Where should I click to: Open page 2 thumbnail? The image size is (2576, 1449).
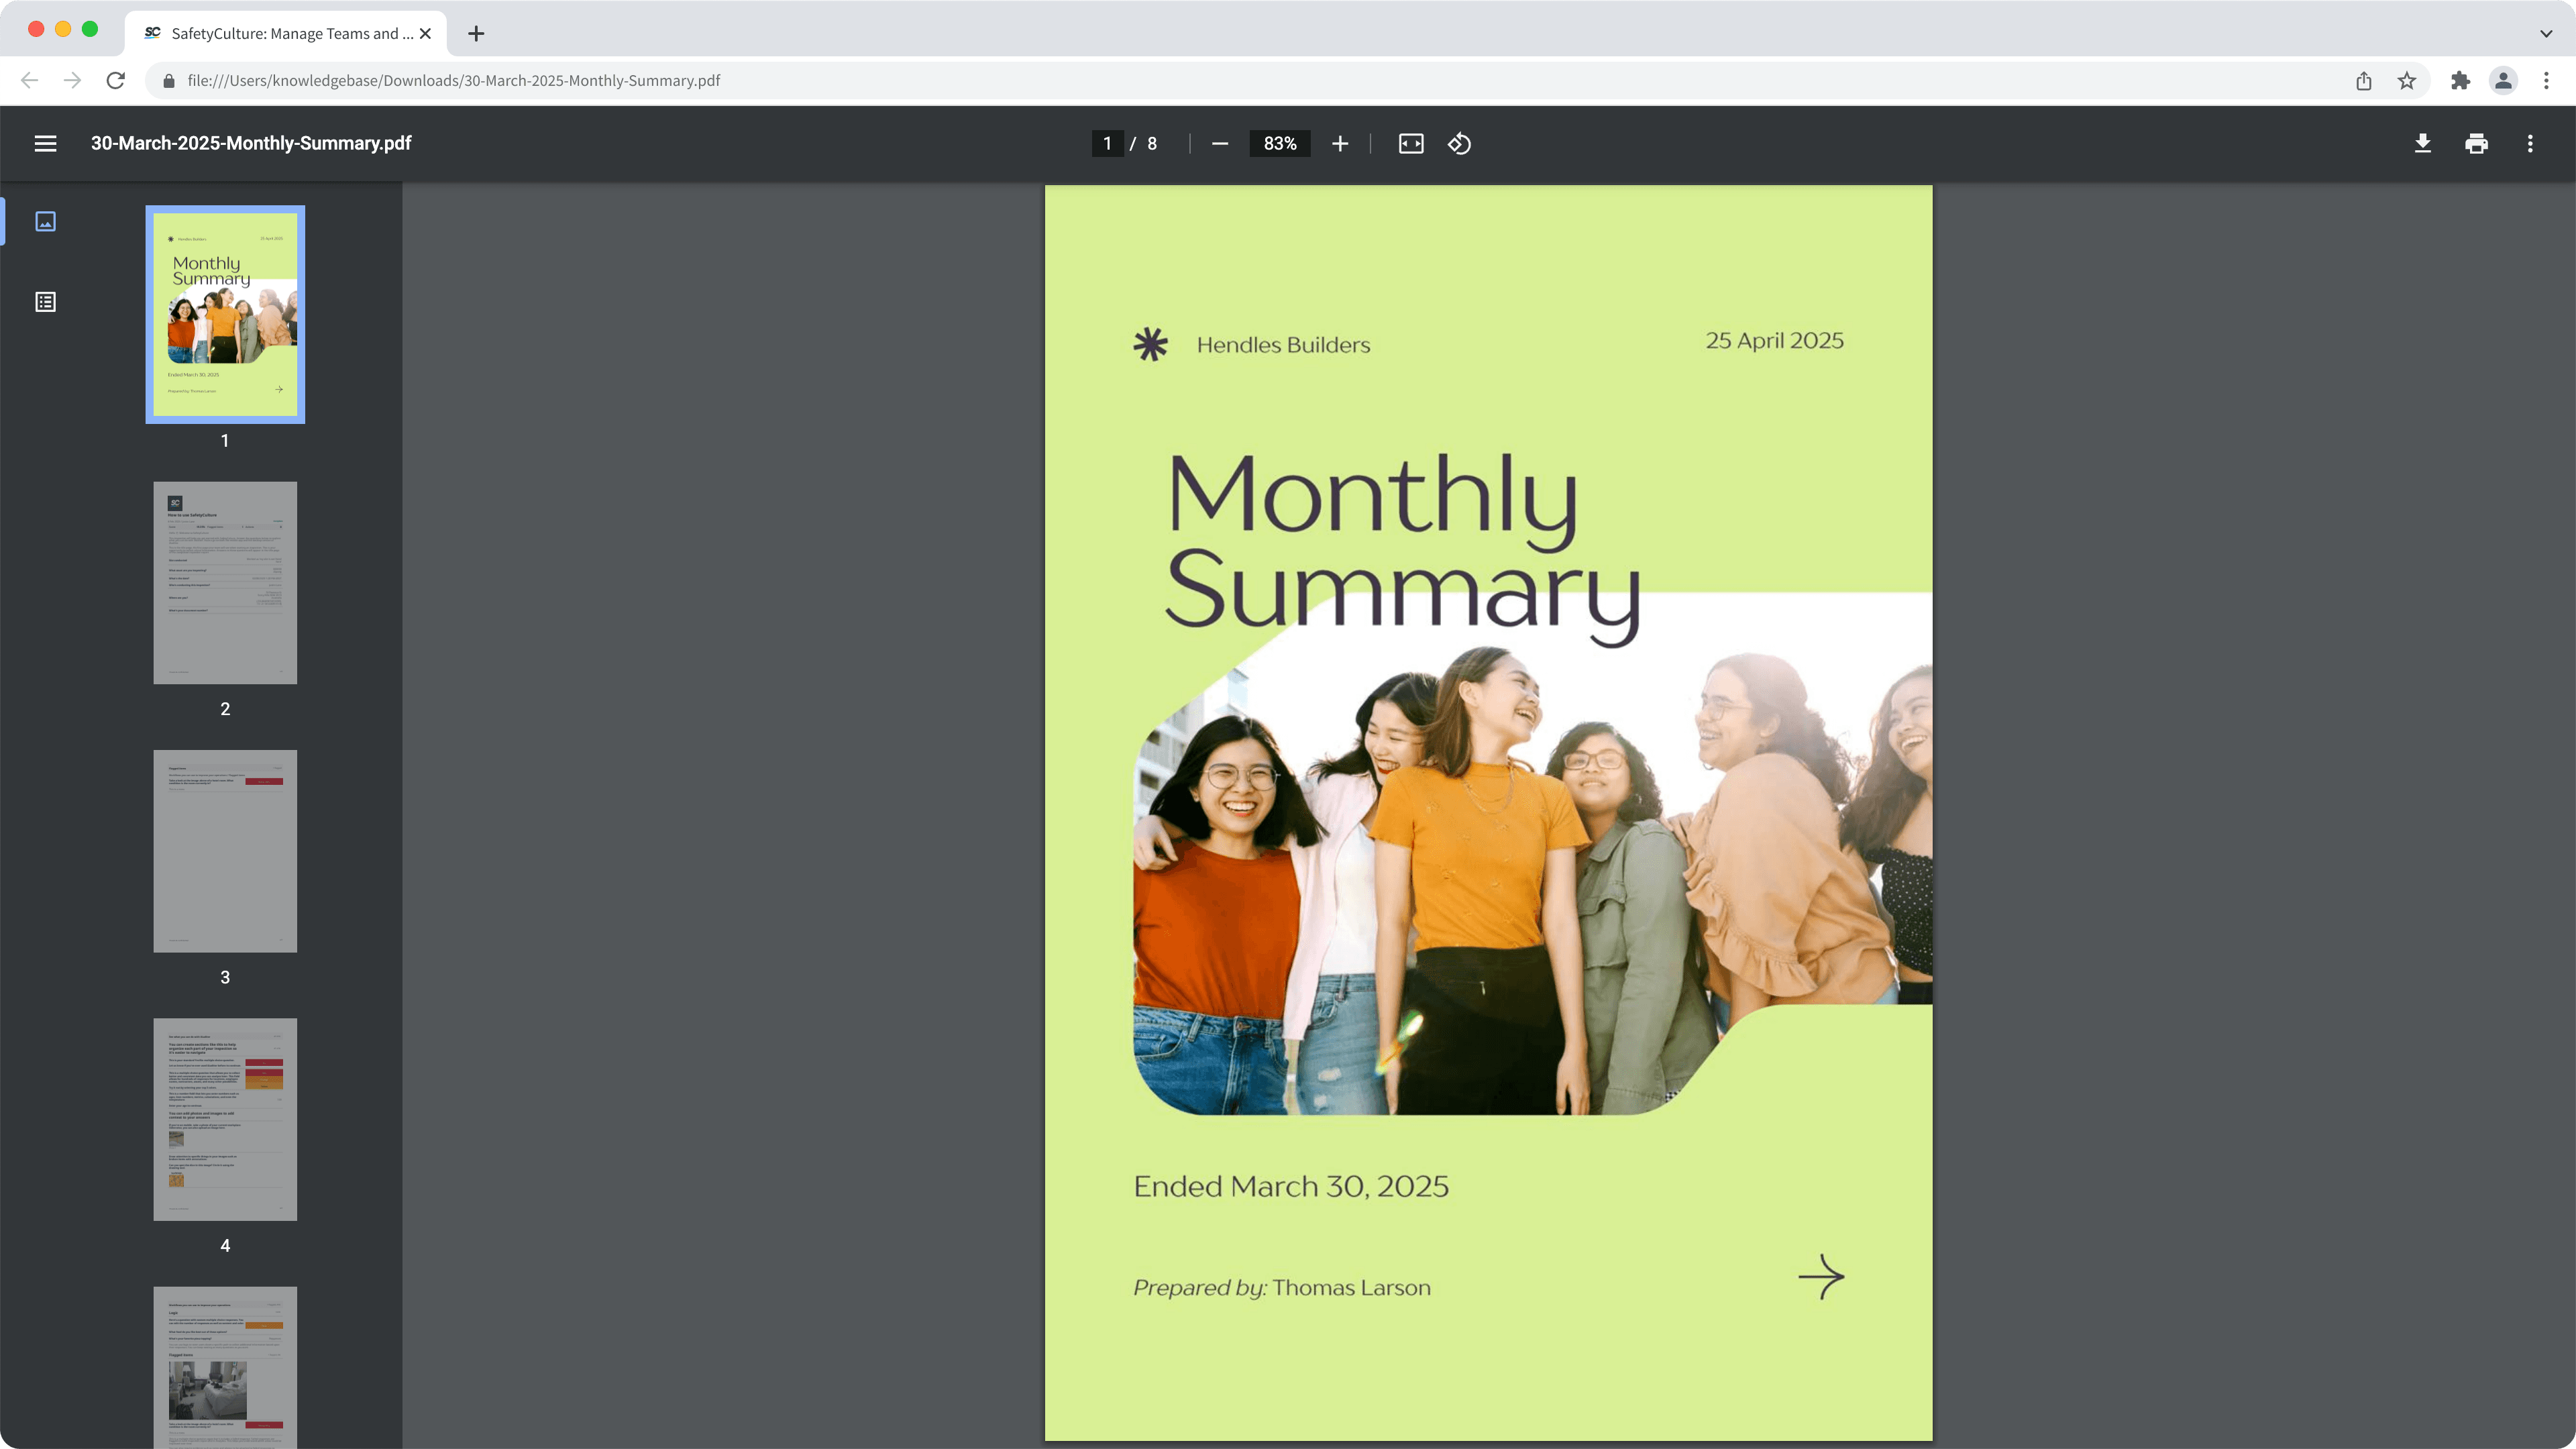pos(225,583)
